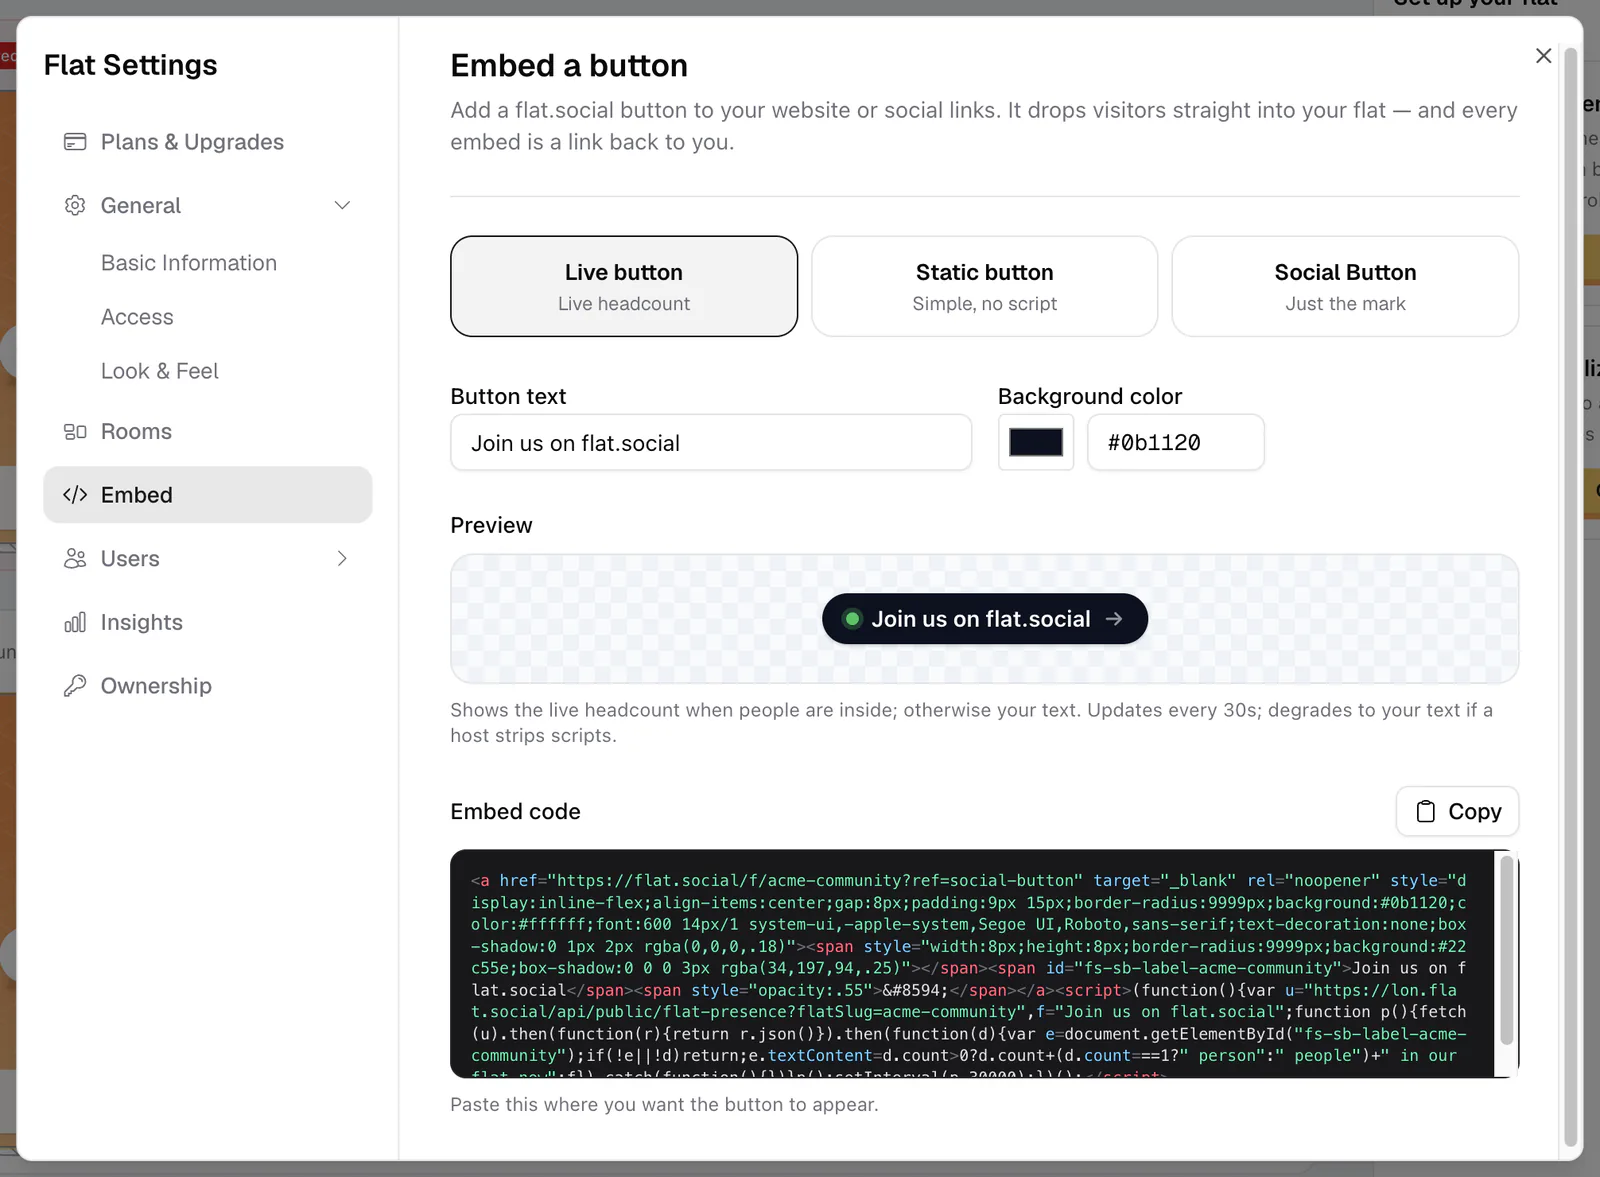Click the #0b1120 hex color field
The height and width of the screenshot is (1177, 1600).
coord(1176,442)
